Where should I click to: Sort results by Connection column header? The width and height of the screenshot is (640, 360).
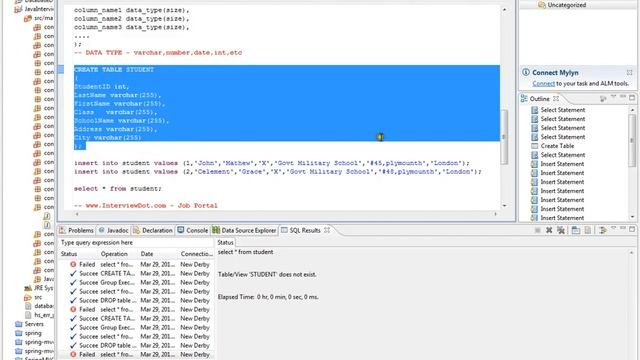point(197,254)
